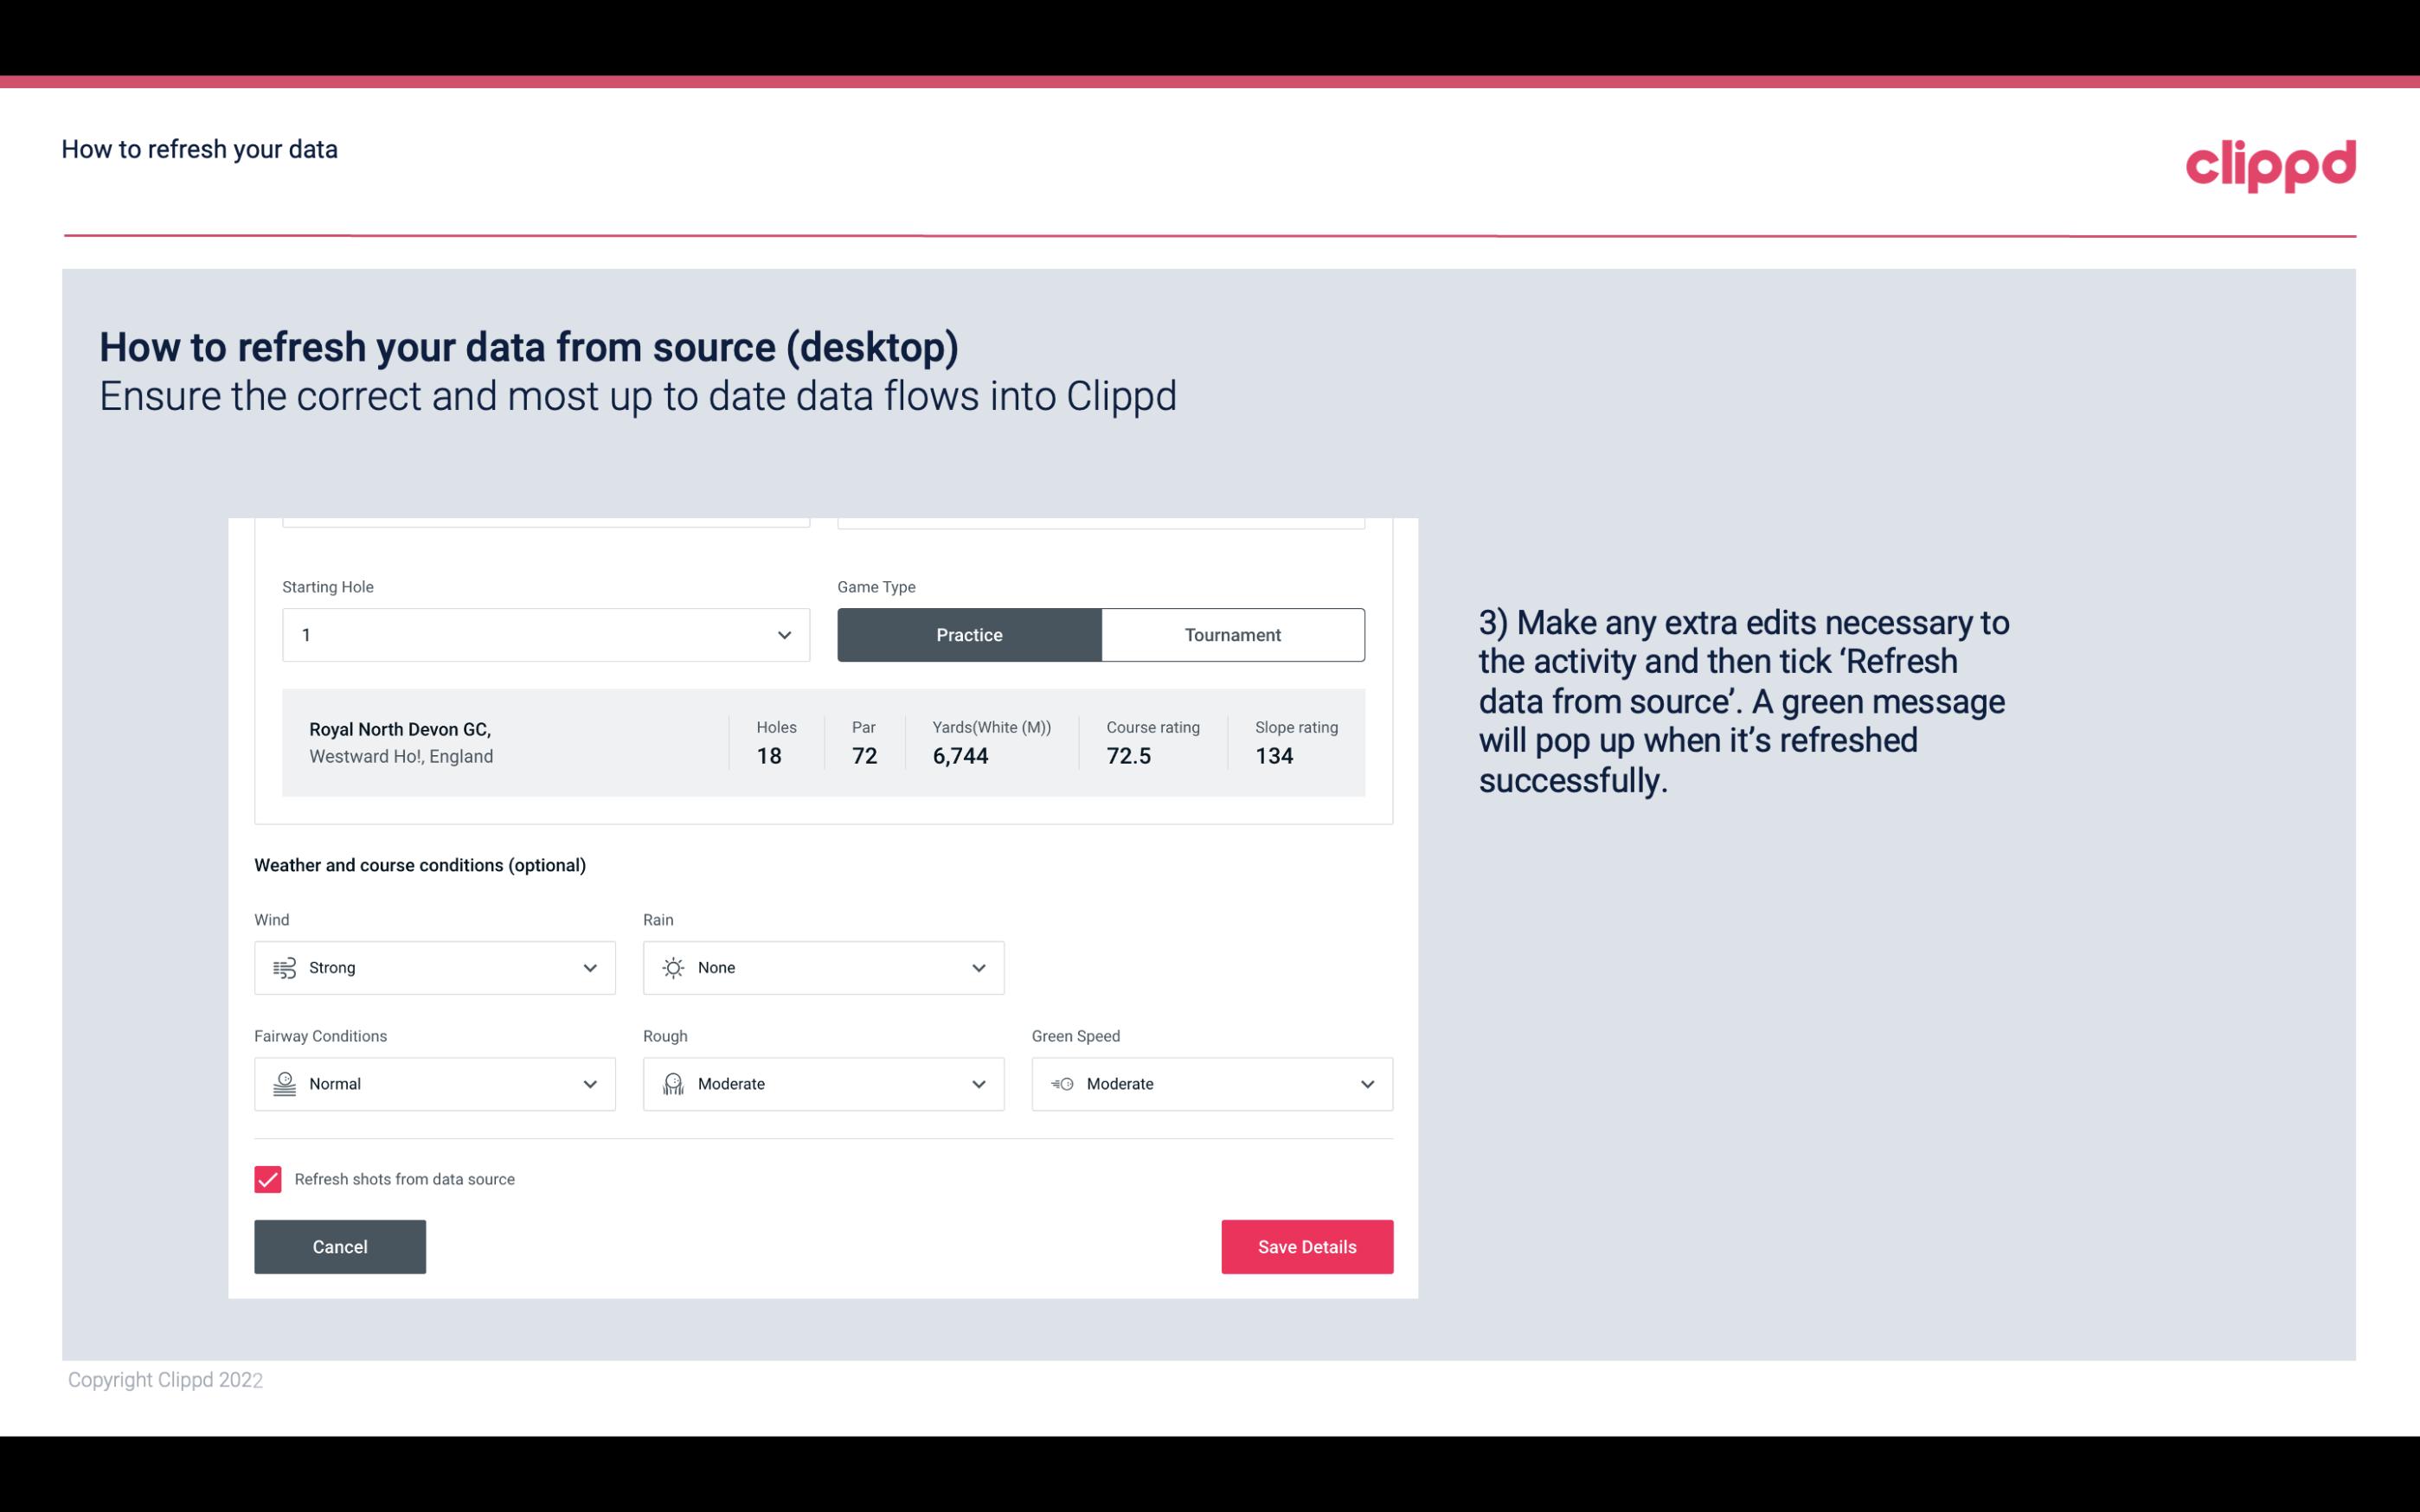Viewport: 2420px width, 1512px height.
Task: Click the rain condition icon
Action: 672,967
